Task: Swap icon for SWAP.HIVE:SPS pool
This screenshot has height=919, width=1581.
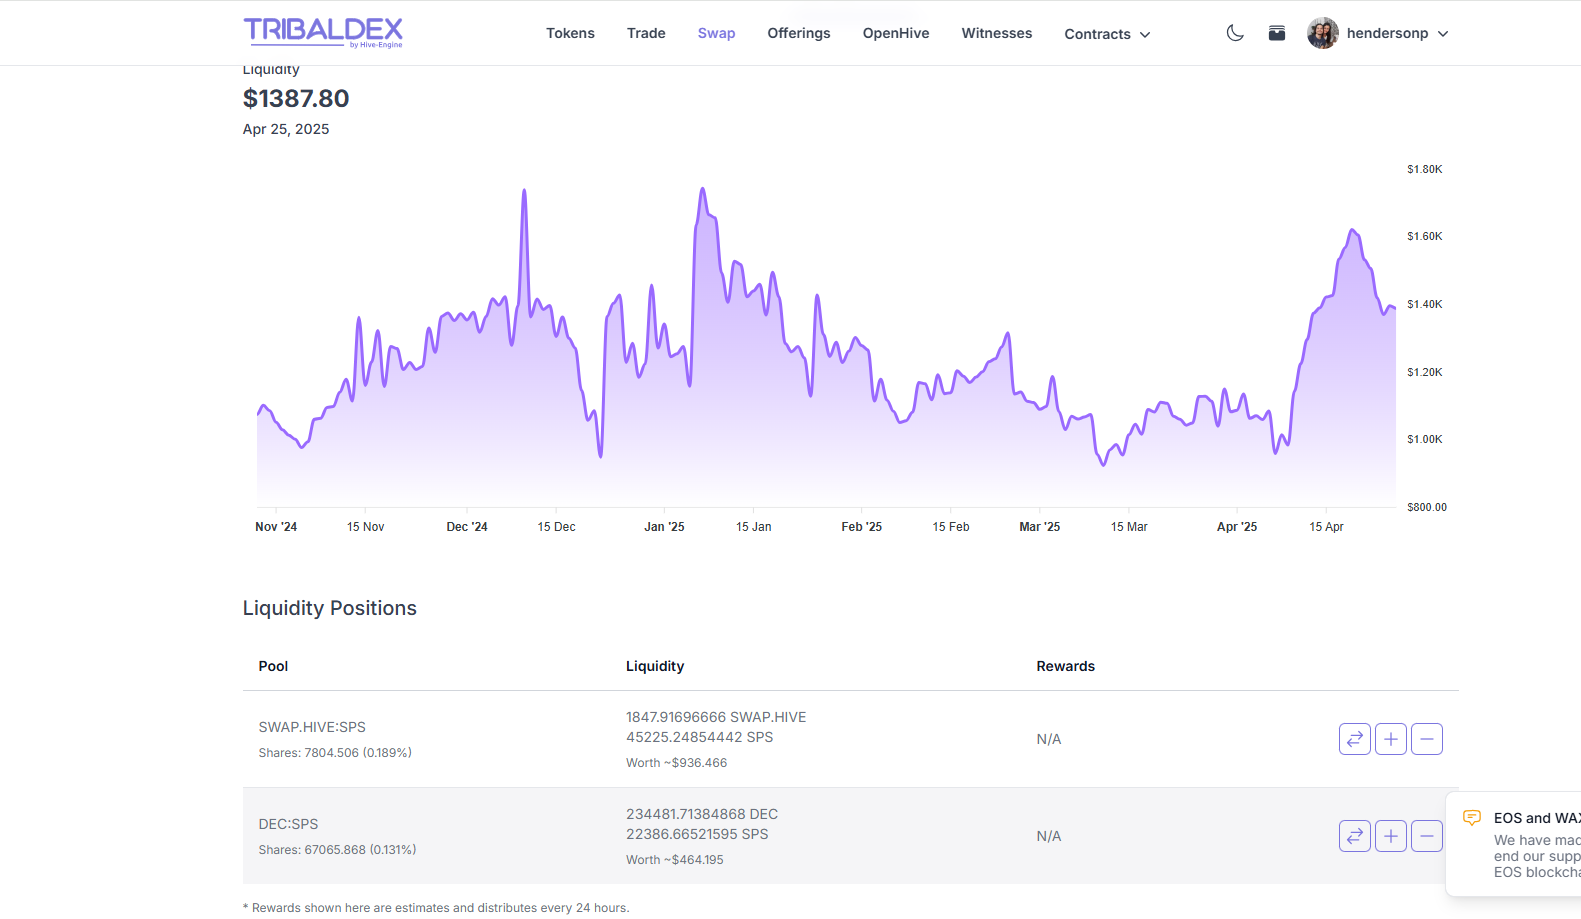Action: tap(1355, 739)
